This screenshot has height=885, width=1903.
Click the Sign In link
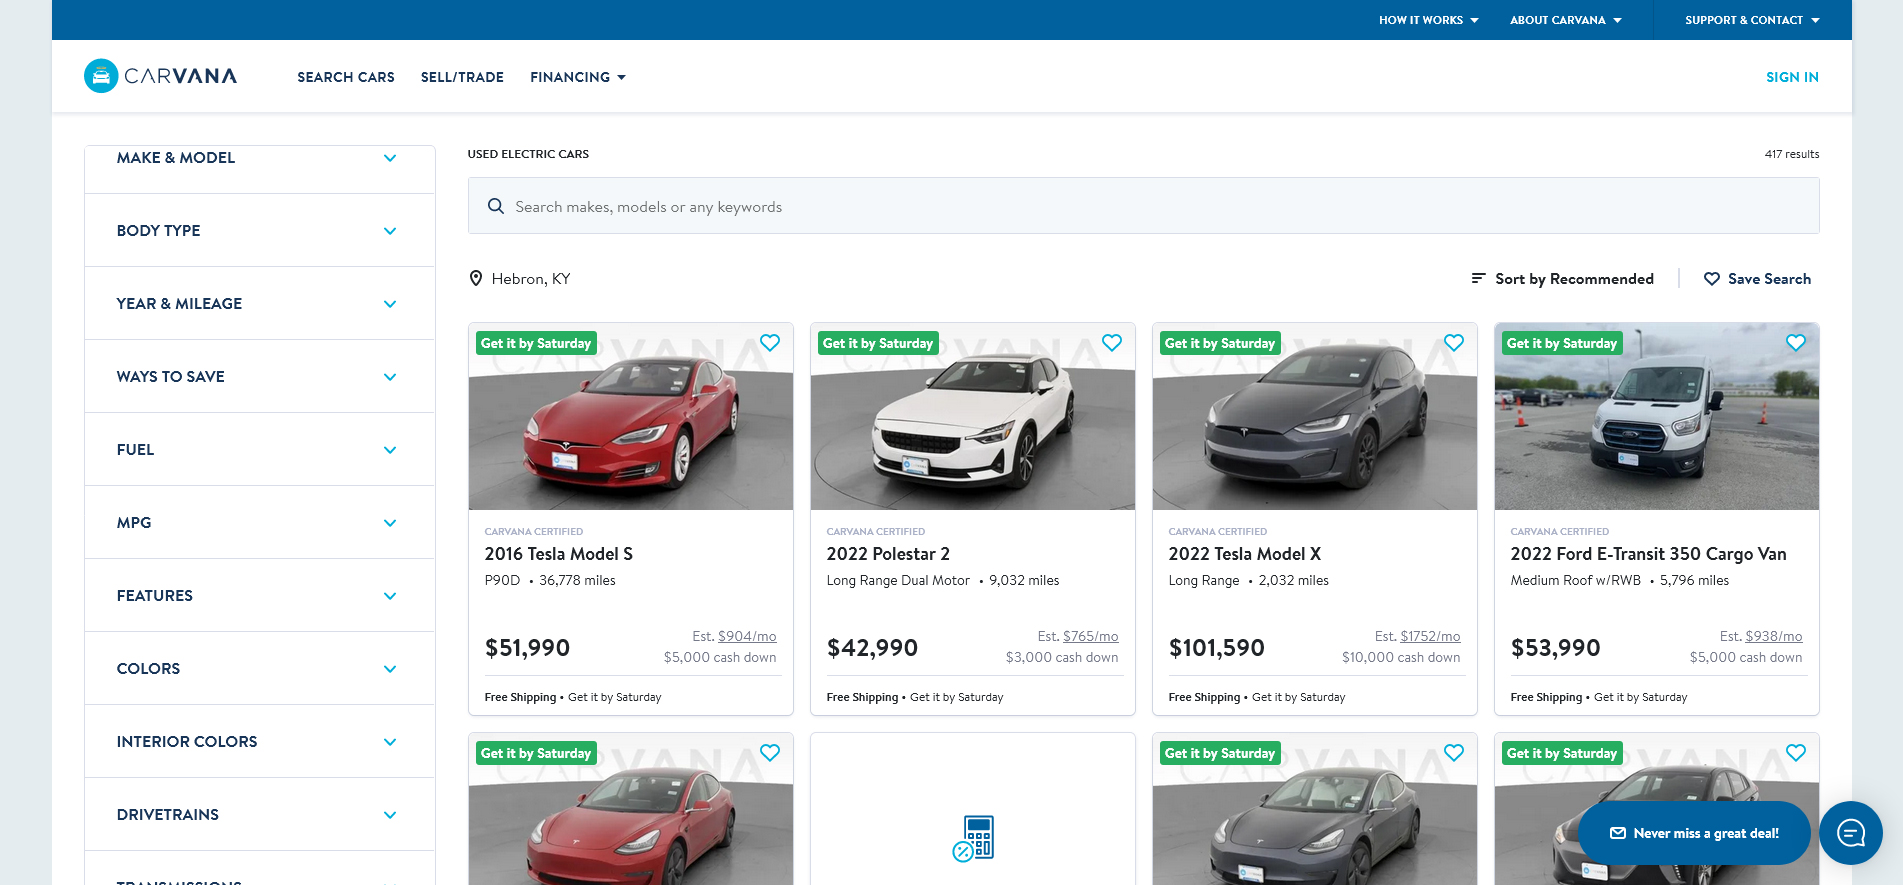1792,77
